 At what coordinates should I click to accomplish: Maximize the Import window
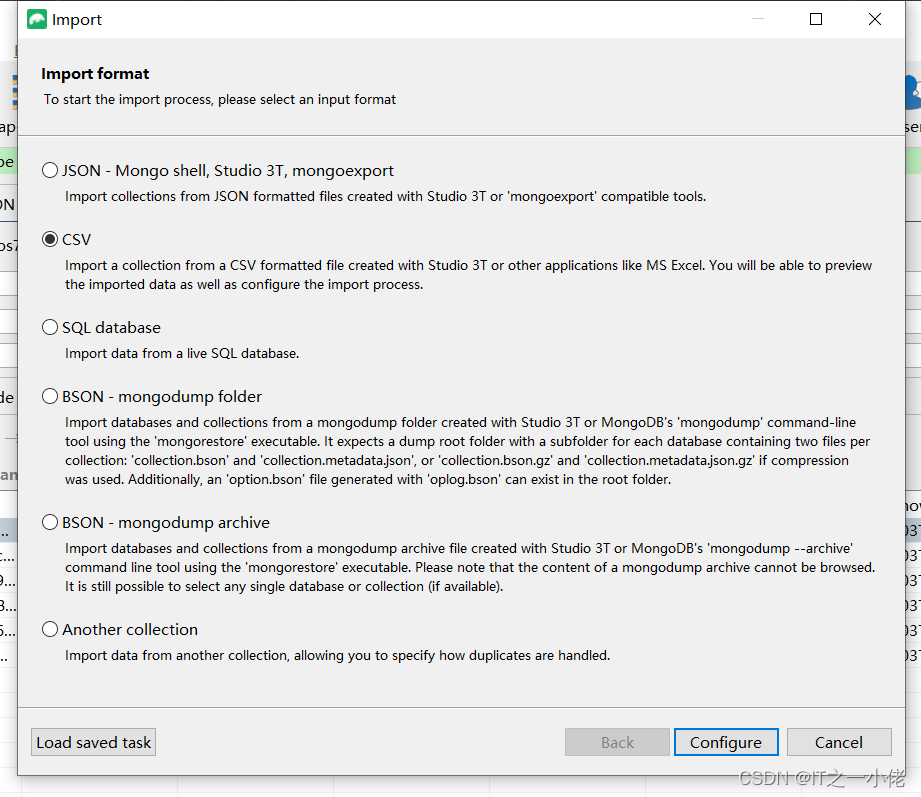tap(816, 19)
